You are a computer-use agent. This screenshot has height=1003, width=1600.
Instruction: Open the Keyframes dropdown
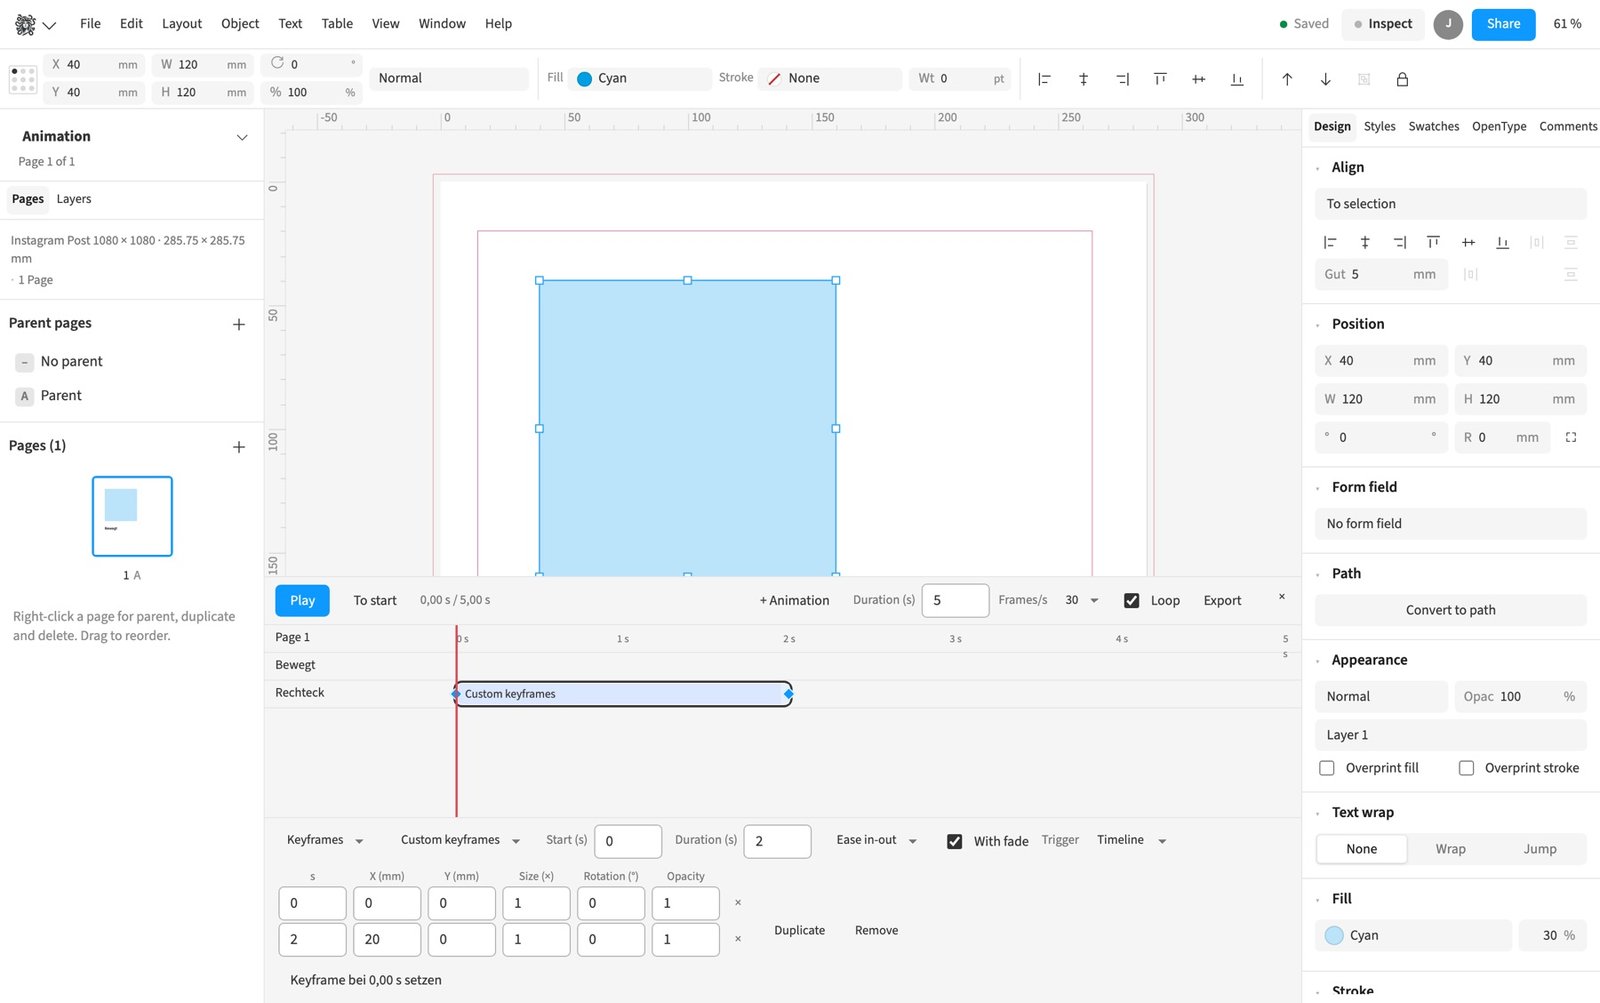pyautogui.click(x=325, y=840)
